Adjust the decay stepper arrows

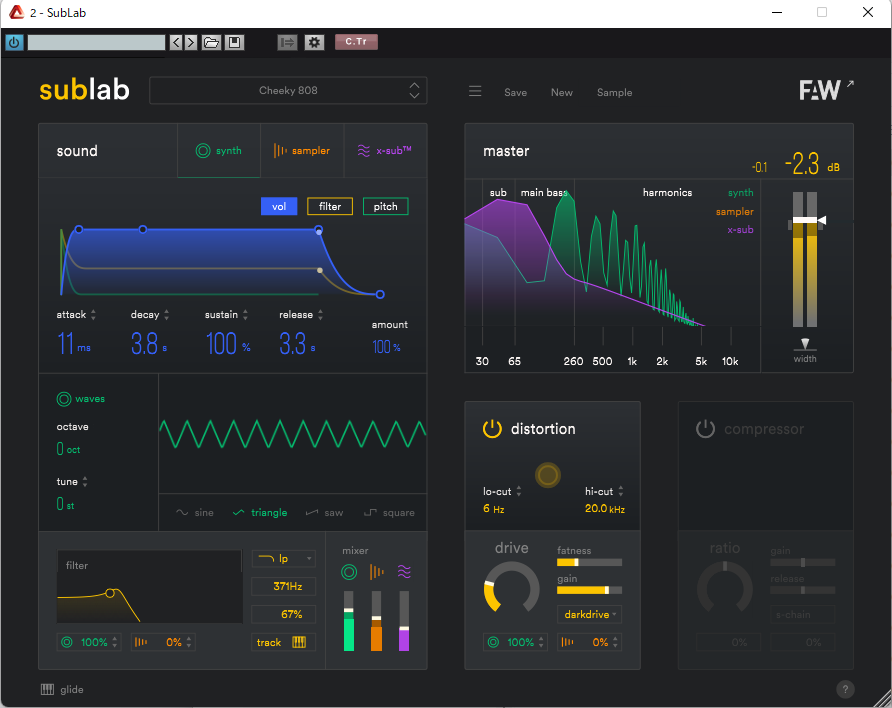click(166, 315)
